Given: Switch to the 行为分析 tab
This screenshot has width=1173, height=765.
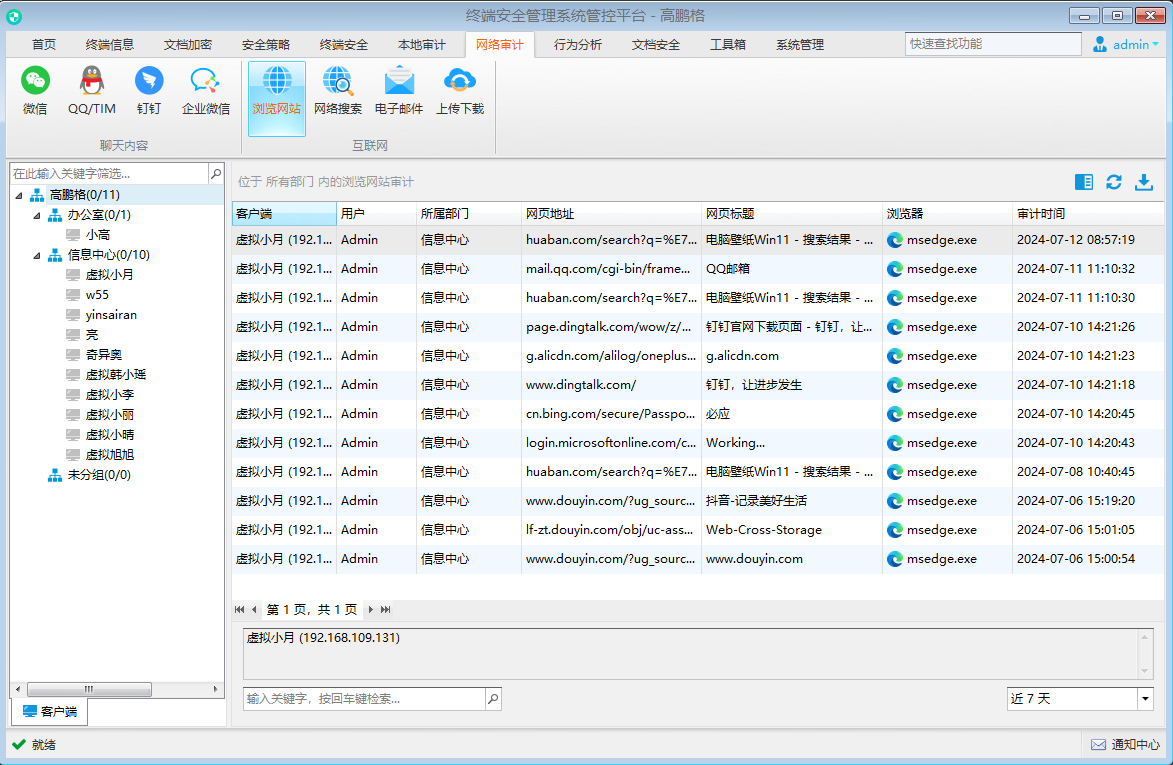Looking at the screenshot, I should 578,45.
